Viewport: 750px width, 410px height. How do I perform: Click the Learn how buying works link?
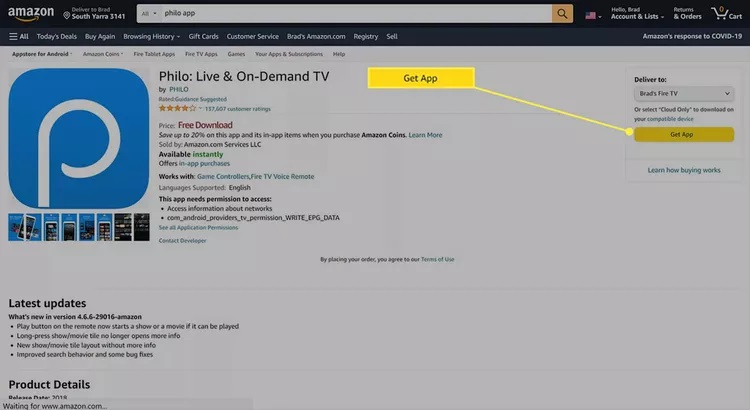click(x=684, y=170)
